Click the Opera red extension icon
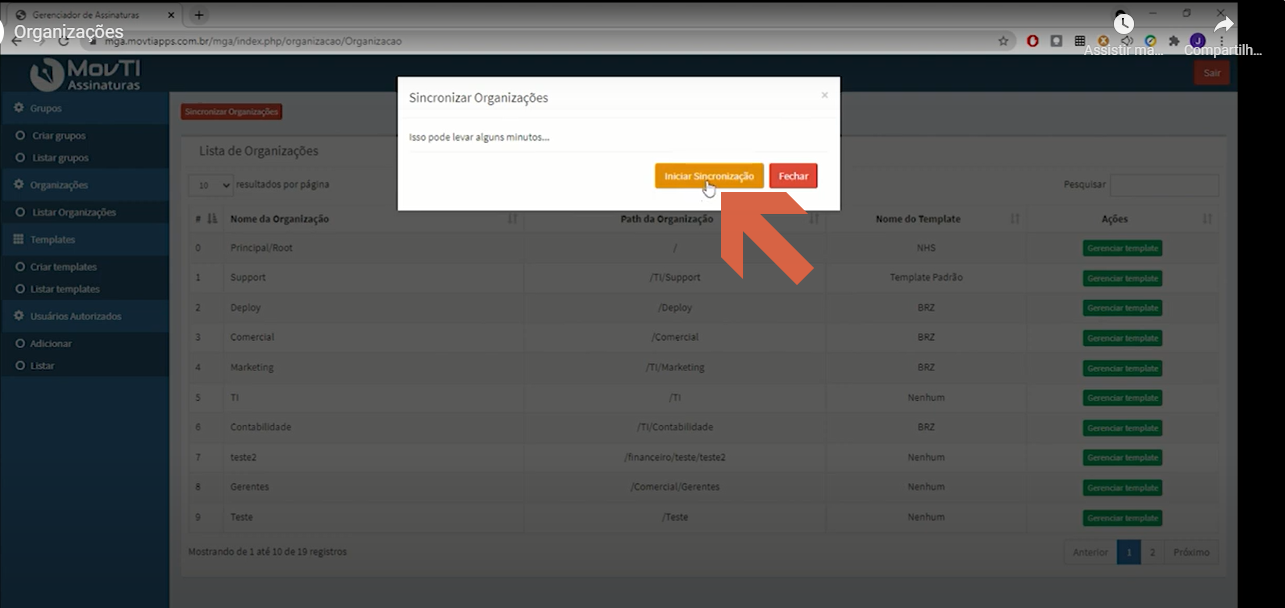This screenshot has height=608, width=1285. pyautogui.click(x=1033, y=42)
